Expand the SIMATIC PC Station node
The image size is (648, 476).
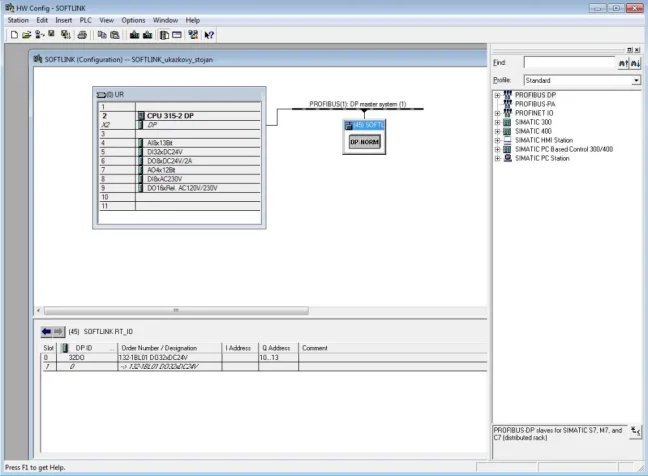[498, 158]
